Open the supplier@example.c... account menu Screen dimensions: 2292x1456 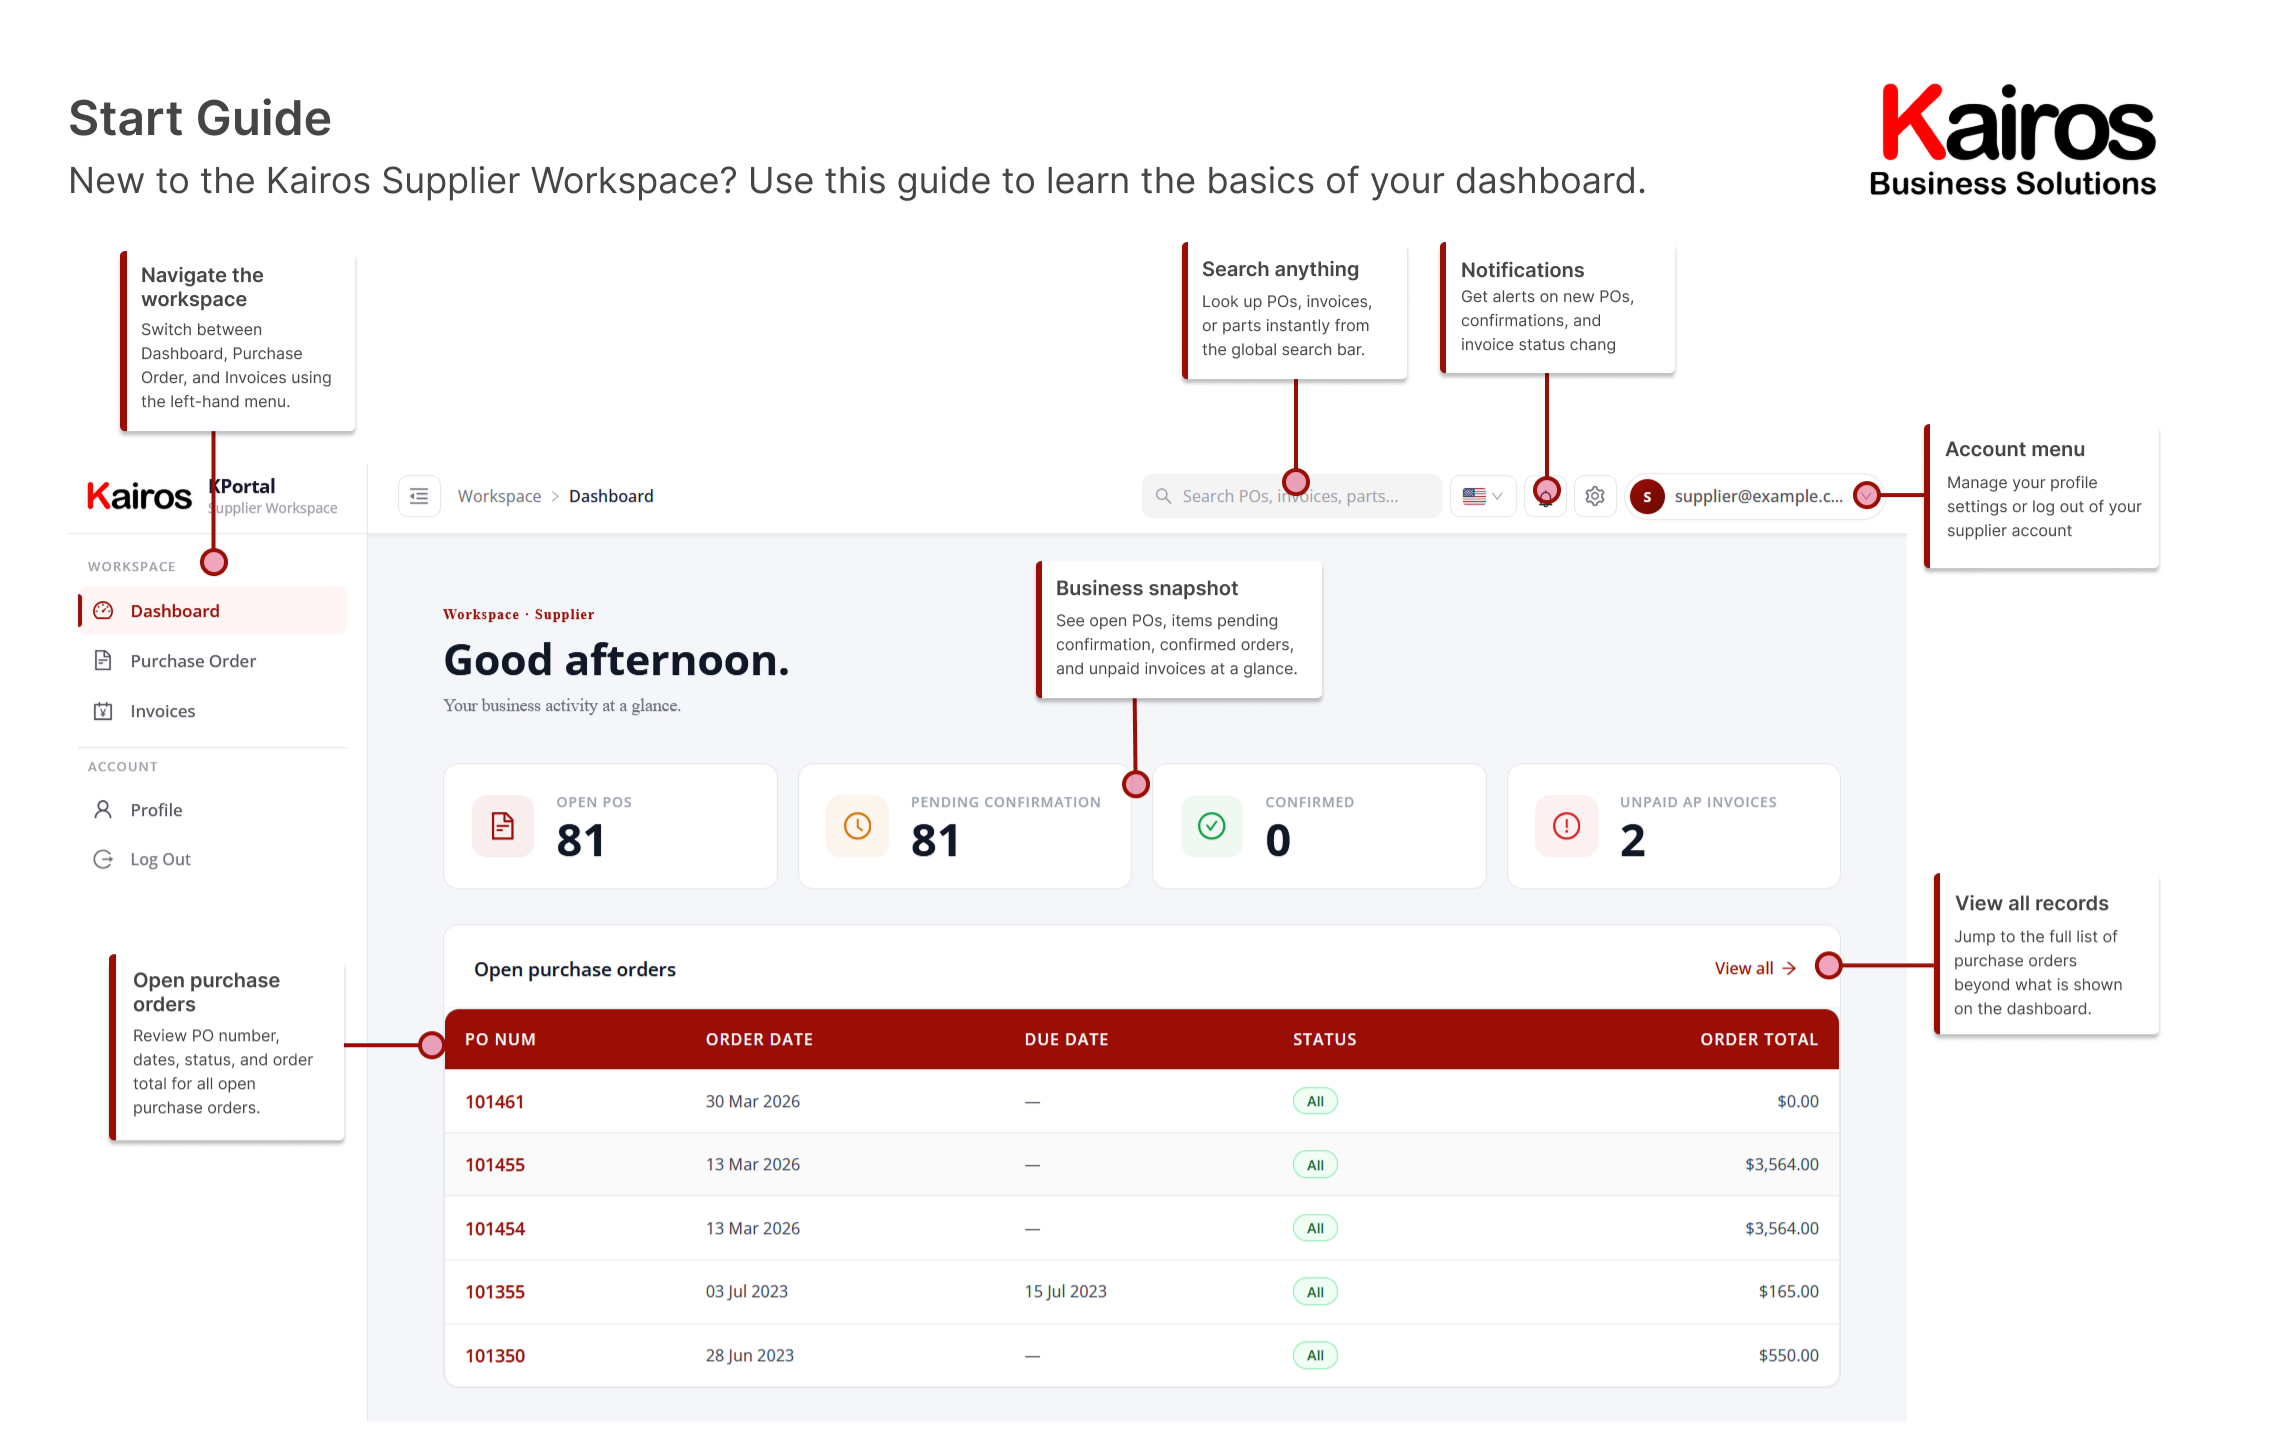pyautogui.click(x=1755, y=496)
